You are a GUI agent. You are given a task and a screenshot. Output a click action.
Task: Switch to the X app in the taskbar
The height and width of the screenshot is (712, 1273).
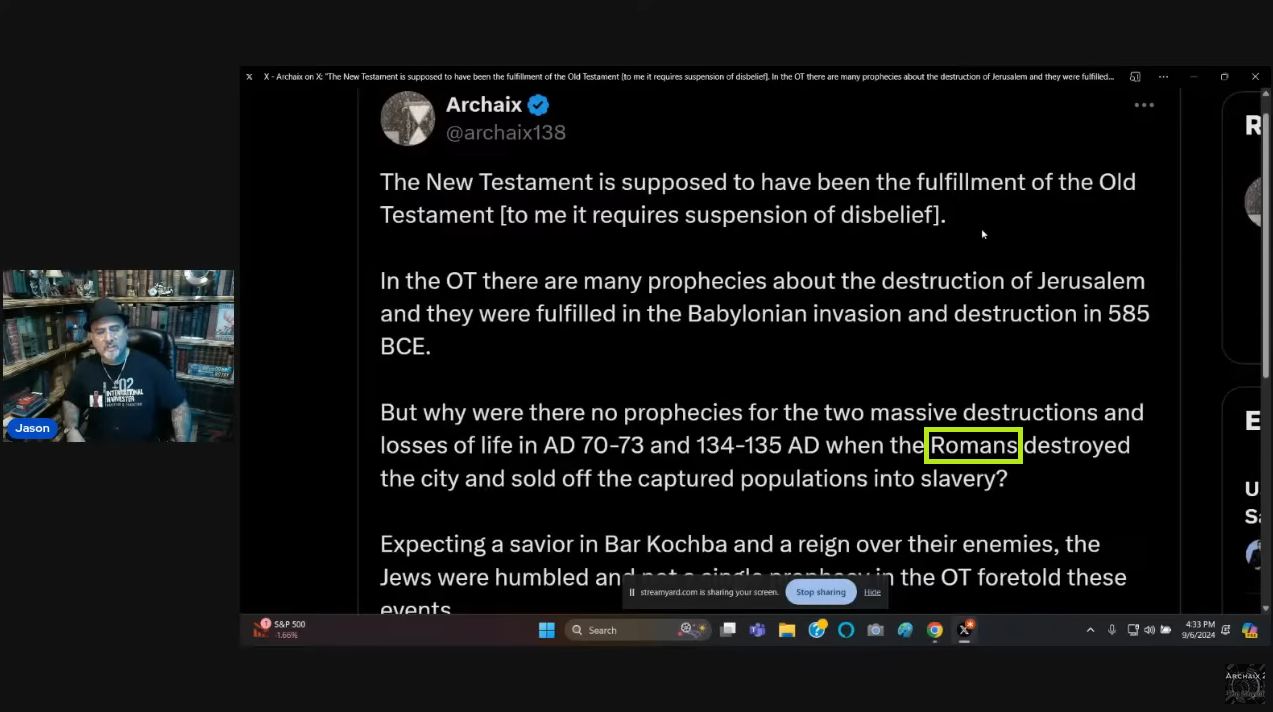(965, 630)
